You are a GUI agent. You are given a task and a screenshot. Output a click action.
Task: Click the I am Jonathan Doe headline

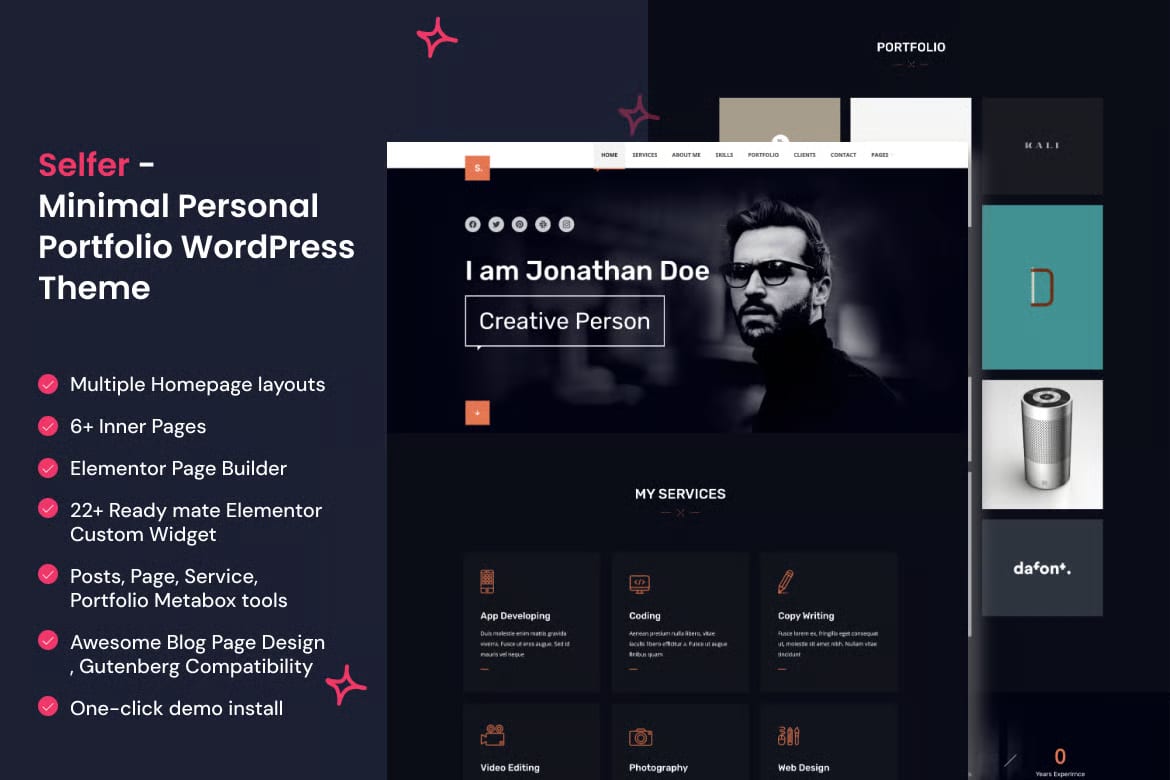click(586, 270)
